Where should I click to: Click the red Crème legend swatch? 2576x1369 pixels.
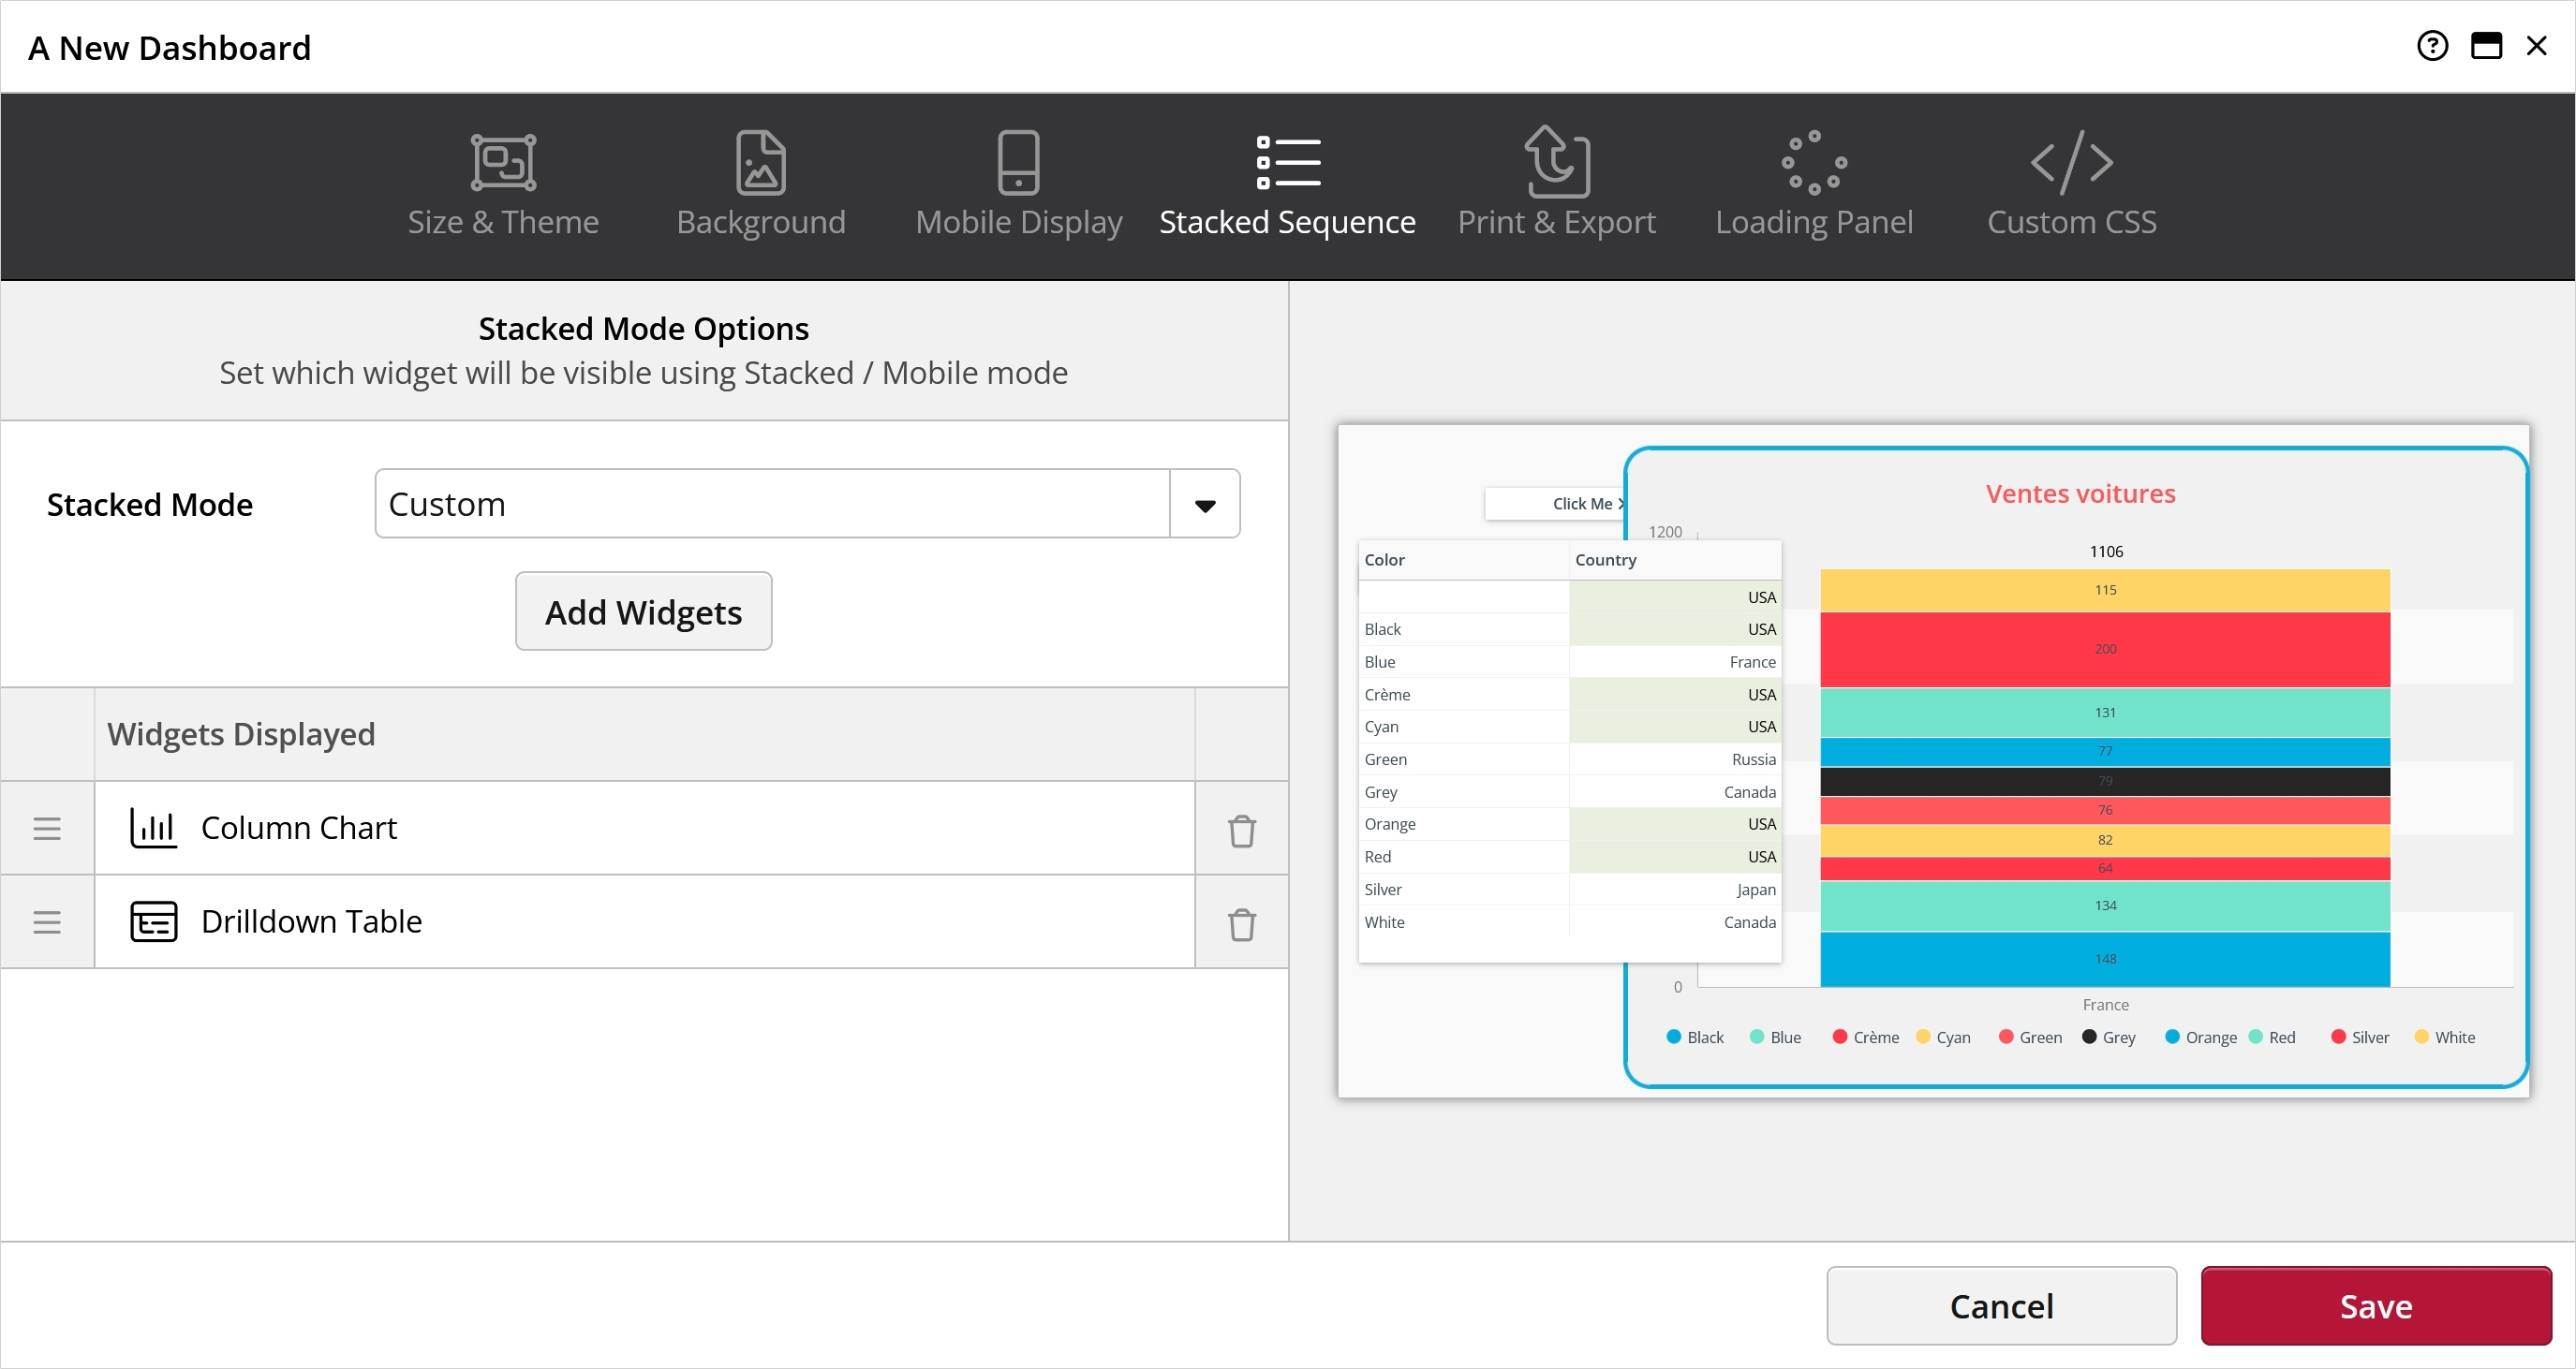(1840, 1037)
